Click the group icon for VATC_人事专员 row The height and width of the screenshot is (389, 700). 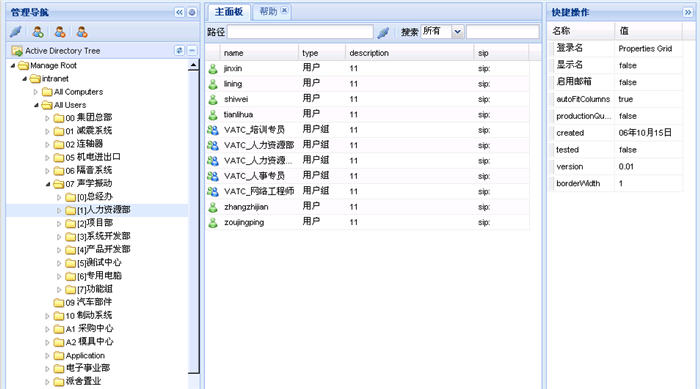click(x=213, y=176)
